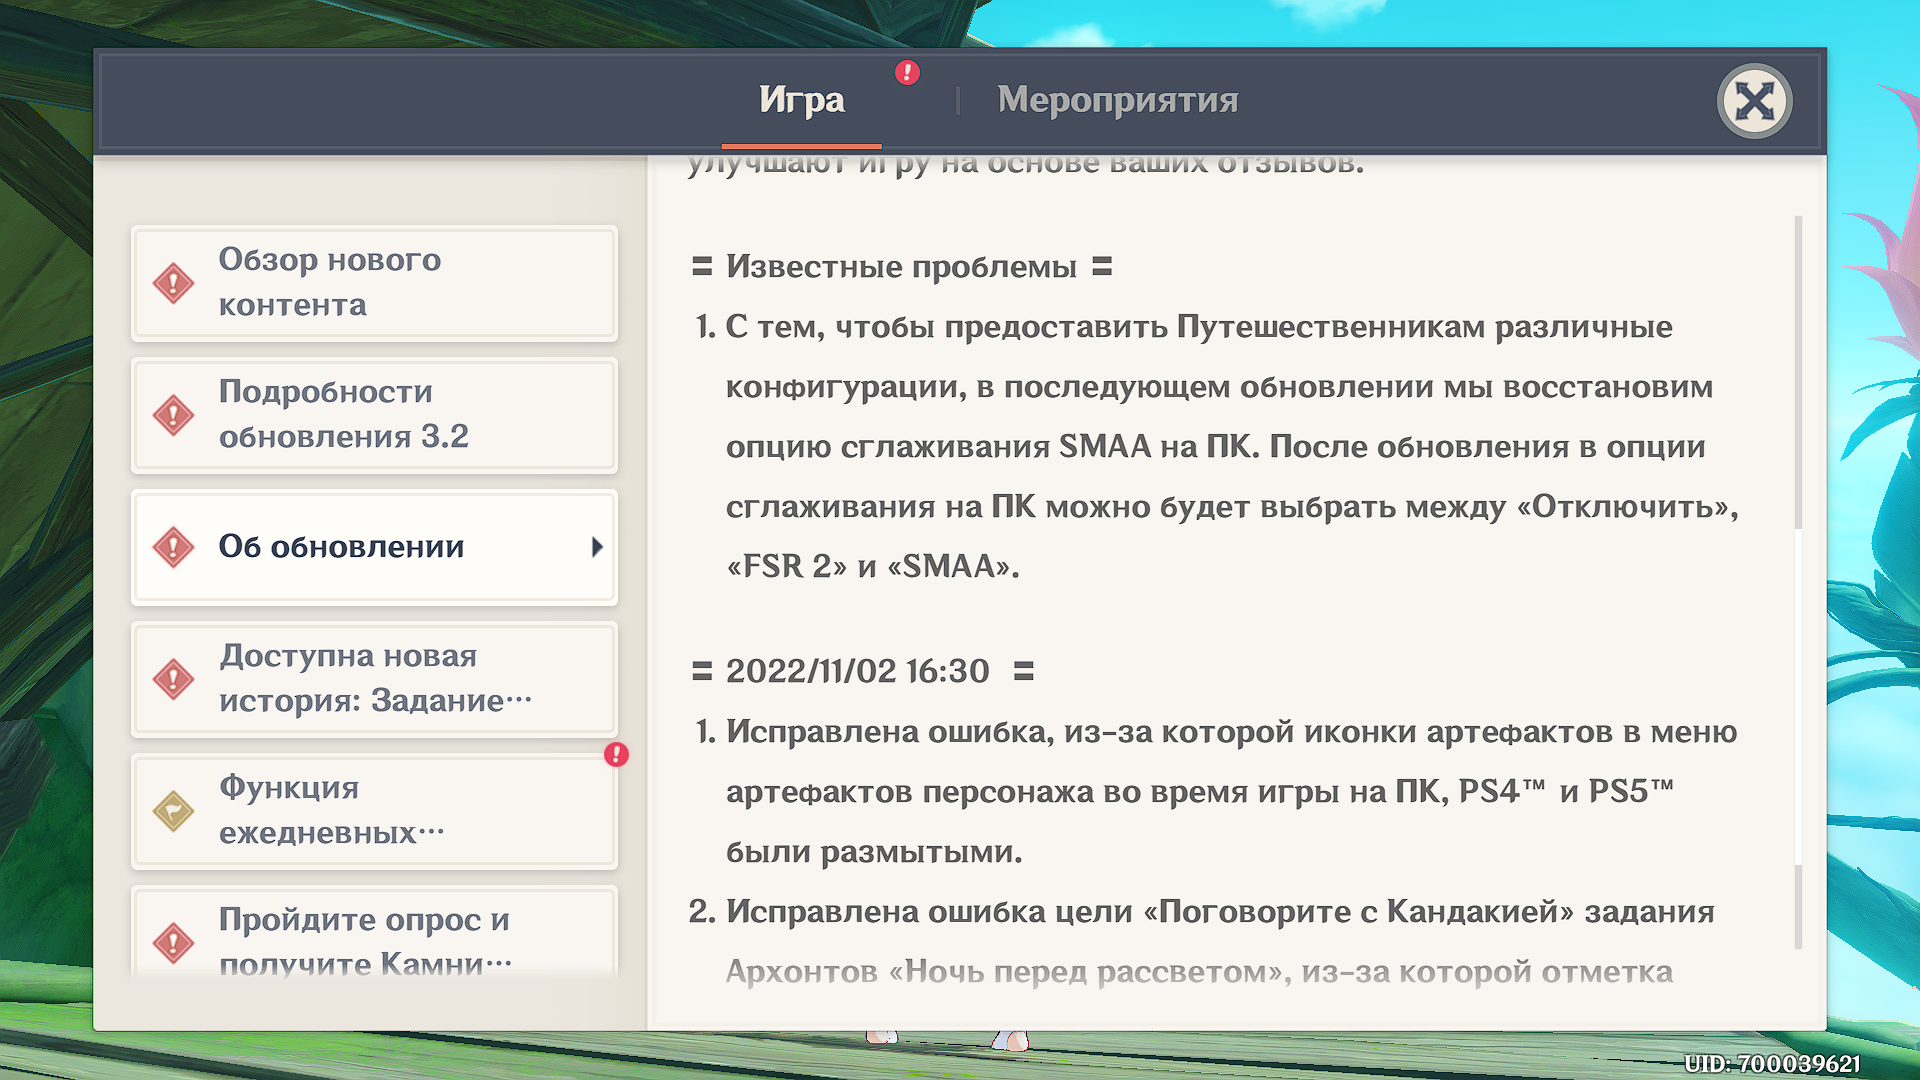Open the Мероприятия tab
The height and width of the screenshot is (1080, 1920).
click(1117, 100)
